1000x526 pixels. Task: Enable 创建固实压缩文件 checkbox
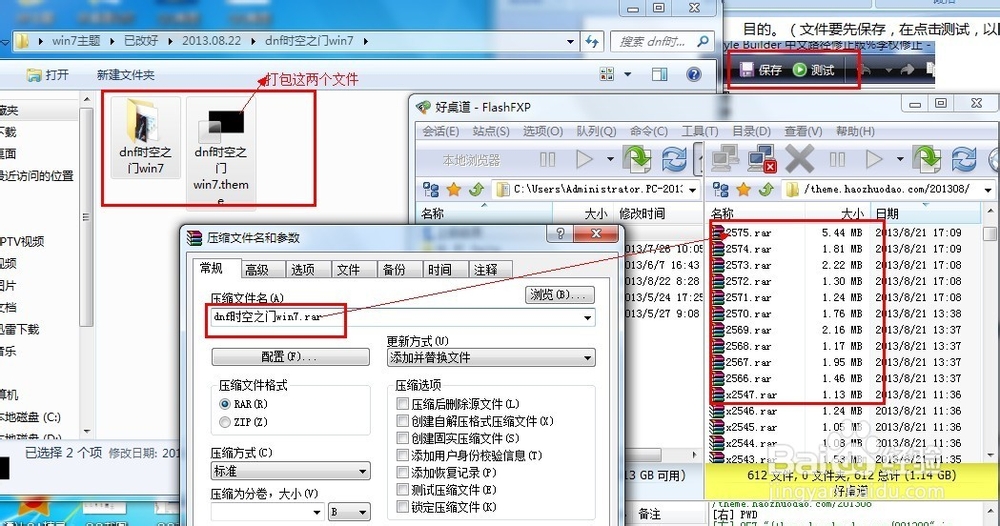point(402,438)
